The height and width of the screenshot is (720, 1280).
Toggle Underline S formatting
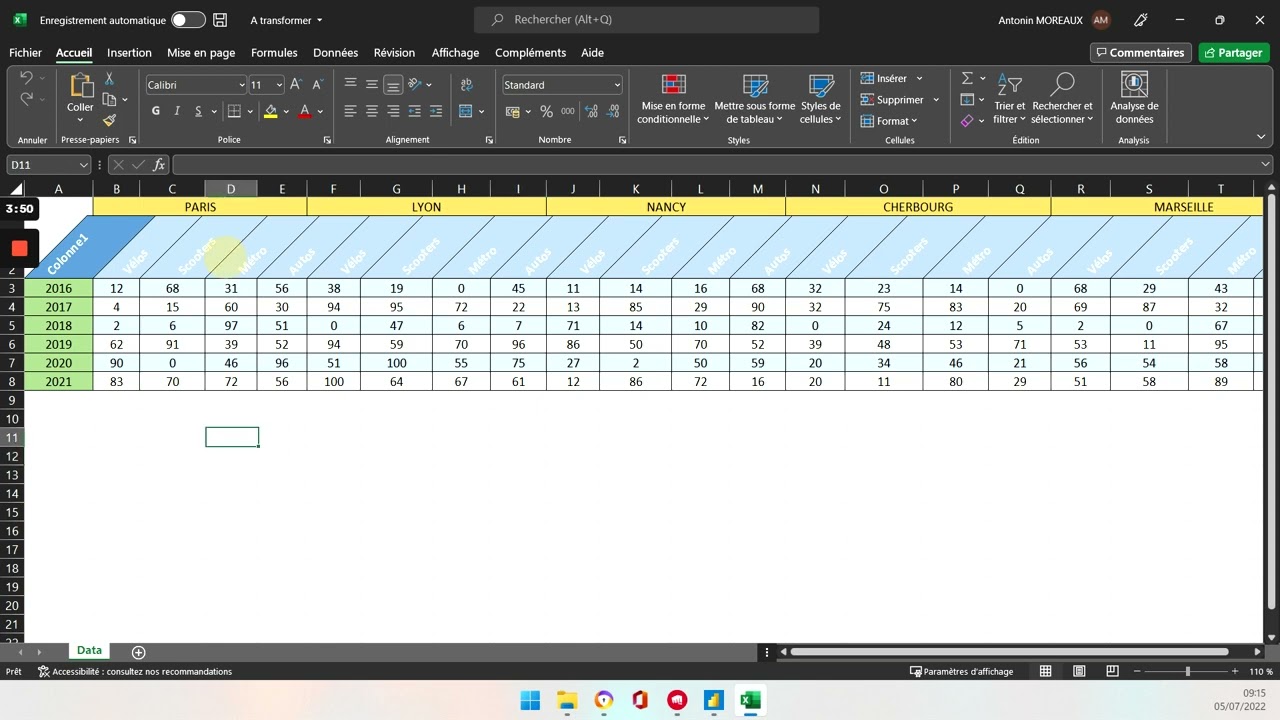tap(199, 111)
